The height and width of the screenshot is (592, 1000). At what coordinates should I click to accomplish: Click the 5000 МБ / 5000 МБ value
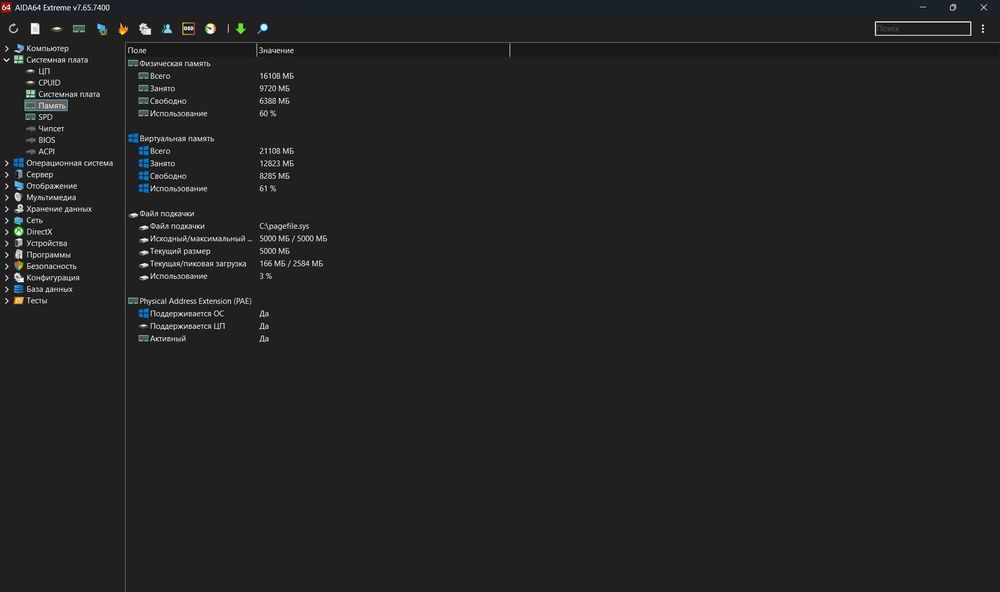coord(293,239)
